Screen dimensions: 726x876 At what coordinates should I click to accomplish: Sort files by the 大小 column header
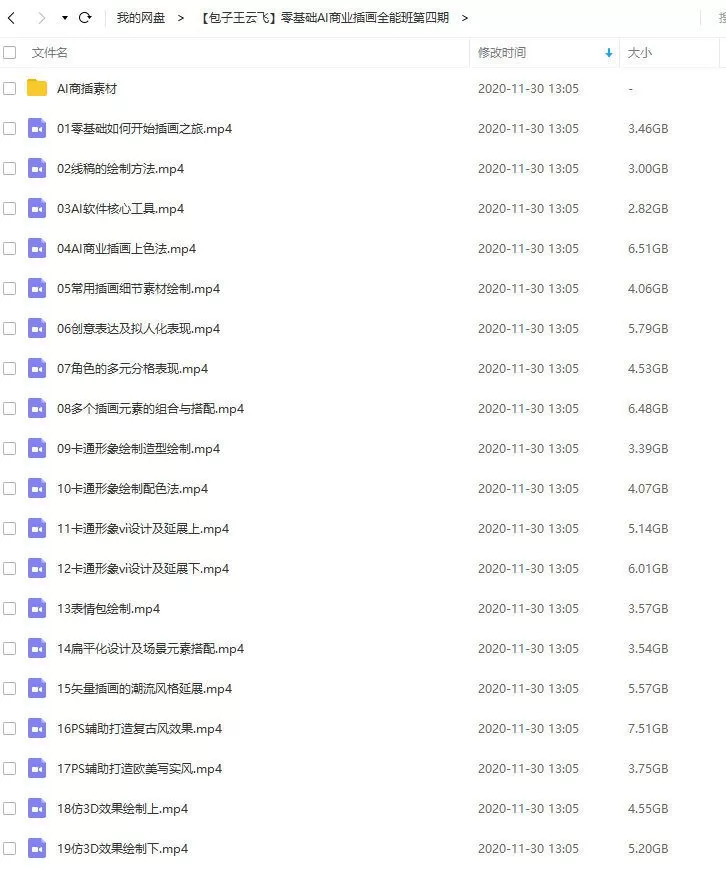(x=639, y=53)
